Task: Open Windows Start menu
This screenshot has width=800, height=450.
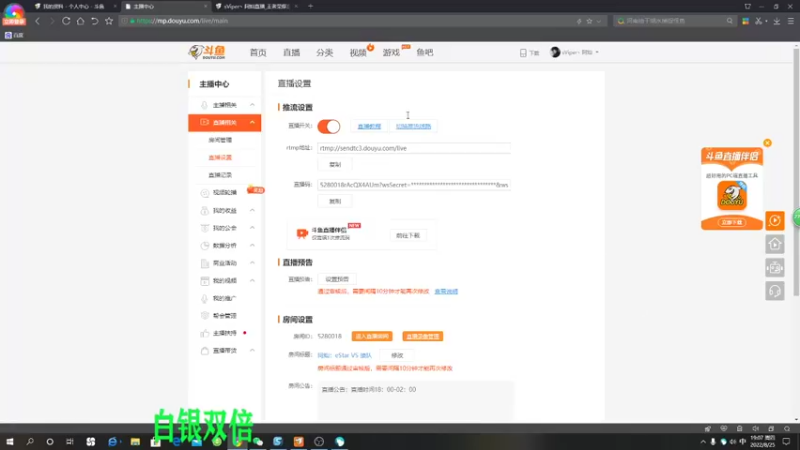Action: tap(10, 441)
